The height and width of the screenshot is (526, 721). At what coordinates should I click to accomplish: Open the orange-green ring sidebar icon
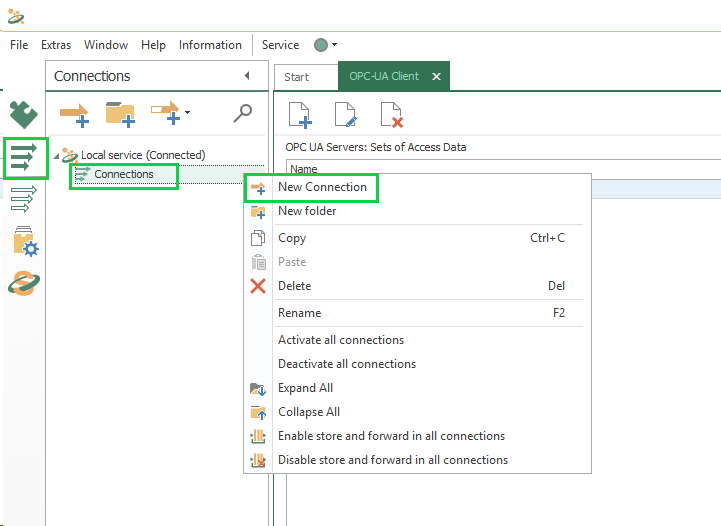click(24, 283)
